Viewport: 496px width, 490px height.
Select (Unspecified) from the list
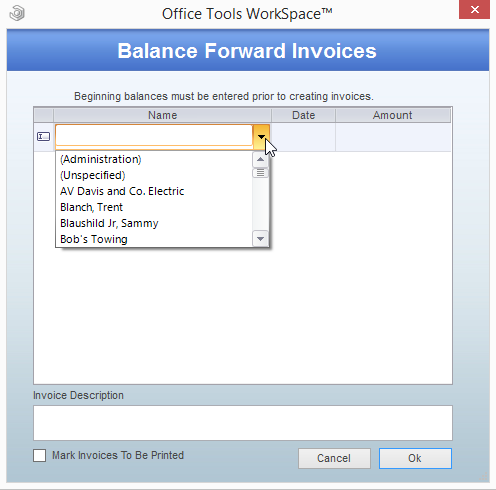[x=93, y=175]
